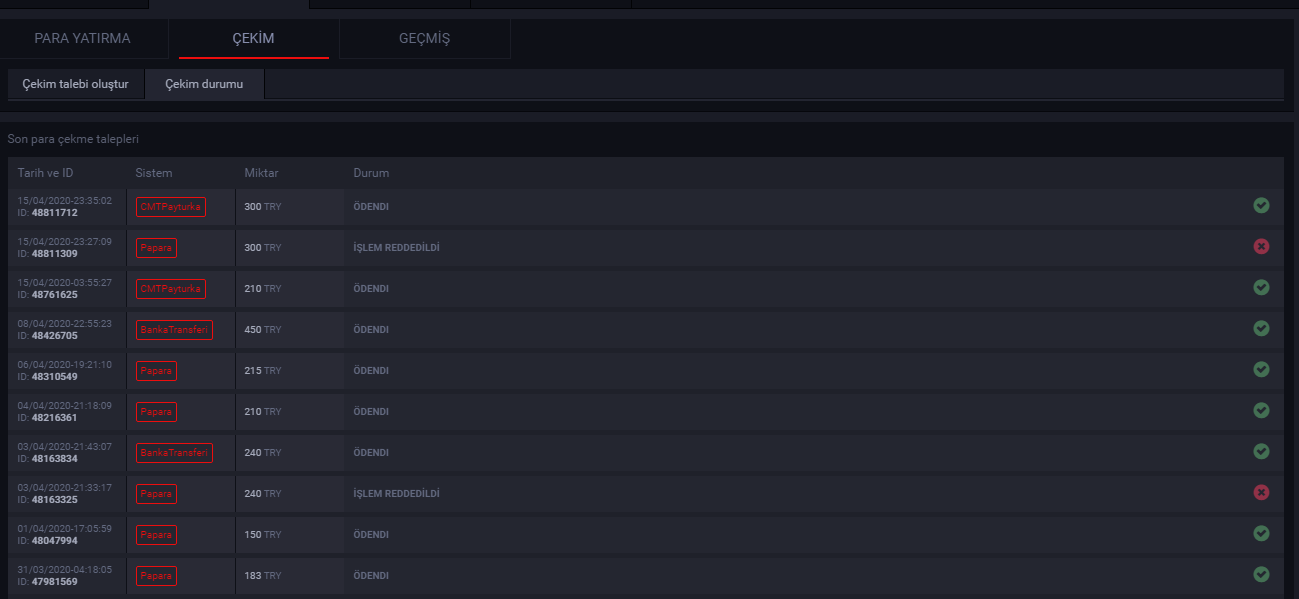Click the Durum column header

371,173
